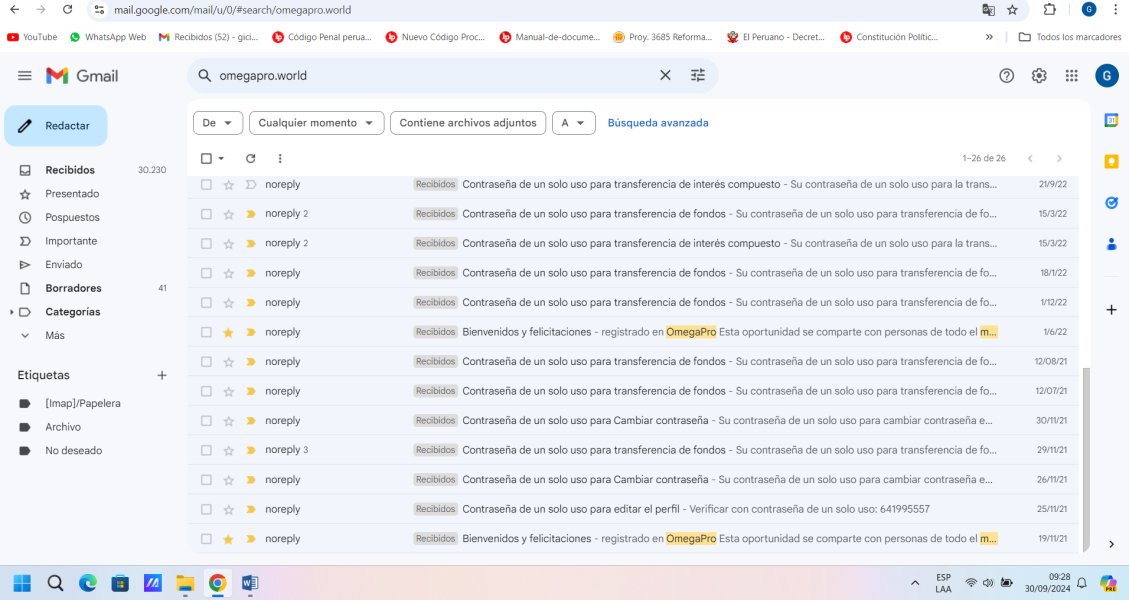Screen dimensions: 1129x600
Task: Open the Help question mark icon
Action: click(x=1007, y=76)
